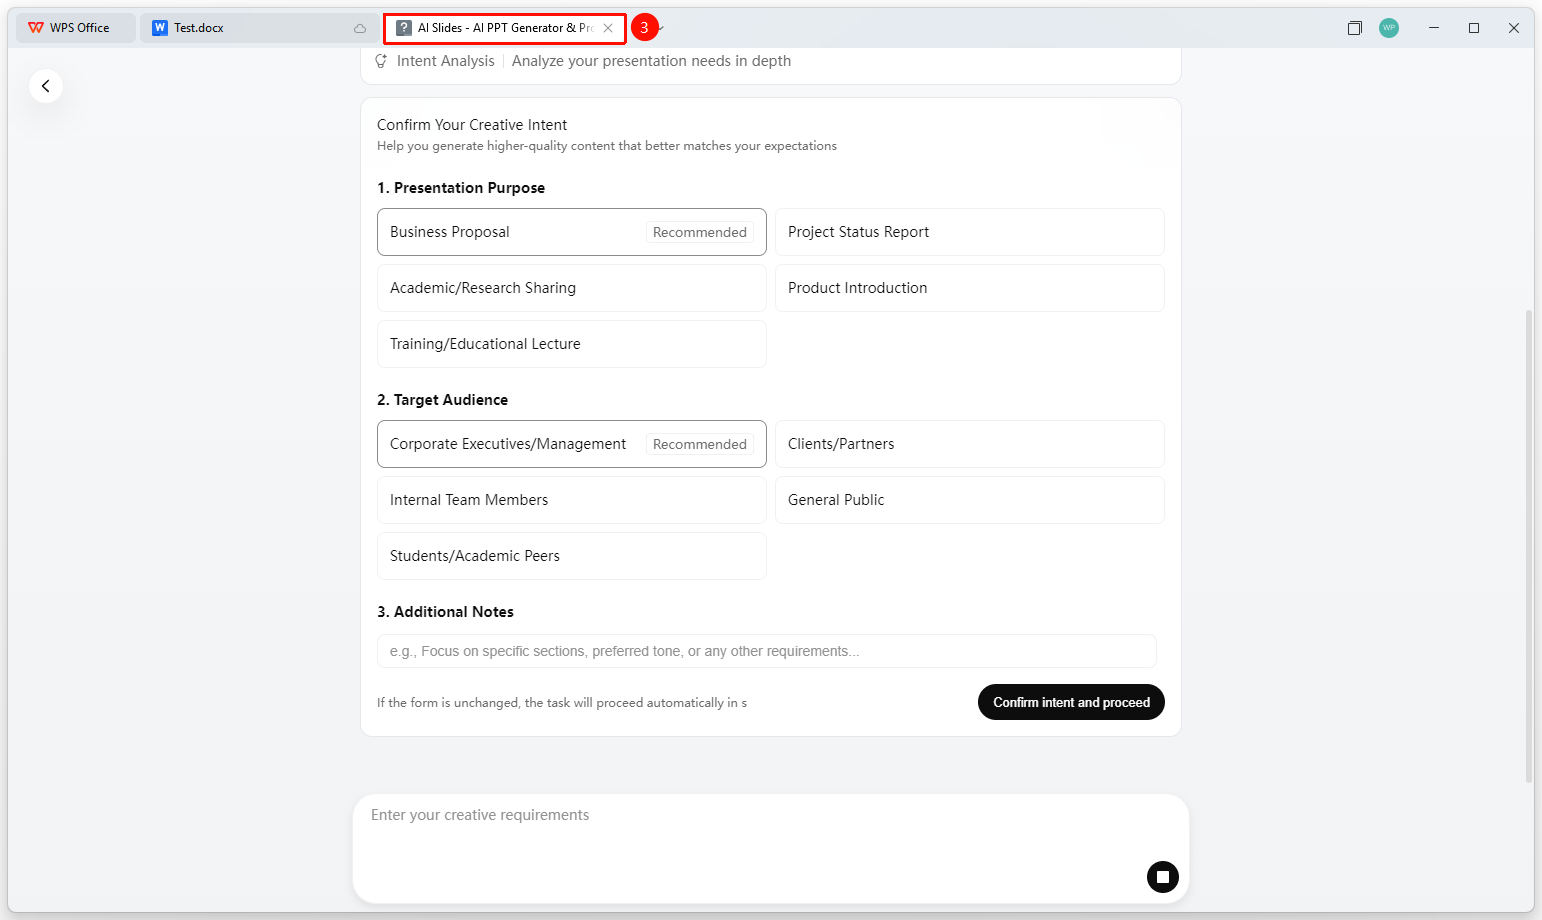Select Internal Team Members audience
Image resolution: width=1542 pixels, height=920 pixels.
tap(572, 500)
